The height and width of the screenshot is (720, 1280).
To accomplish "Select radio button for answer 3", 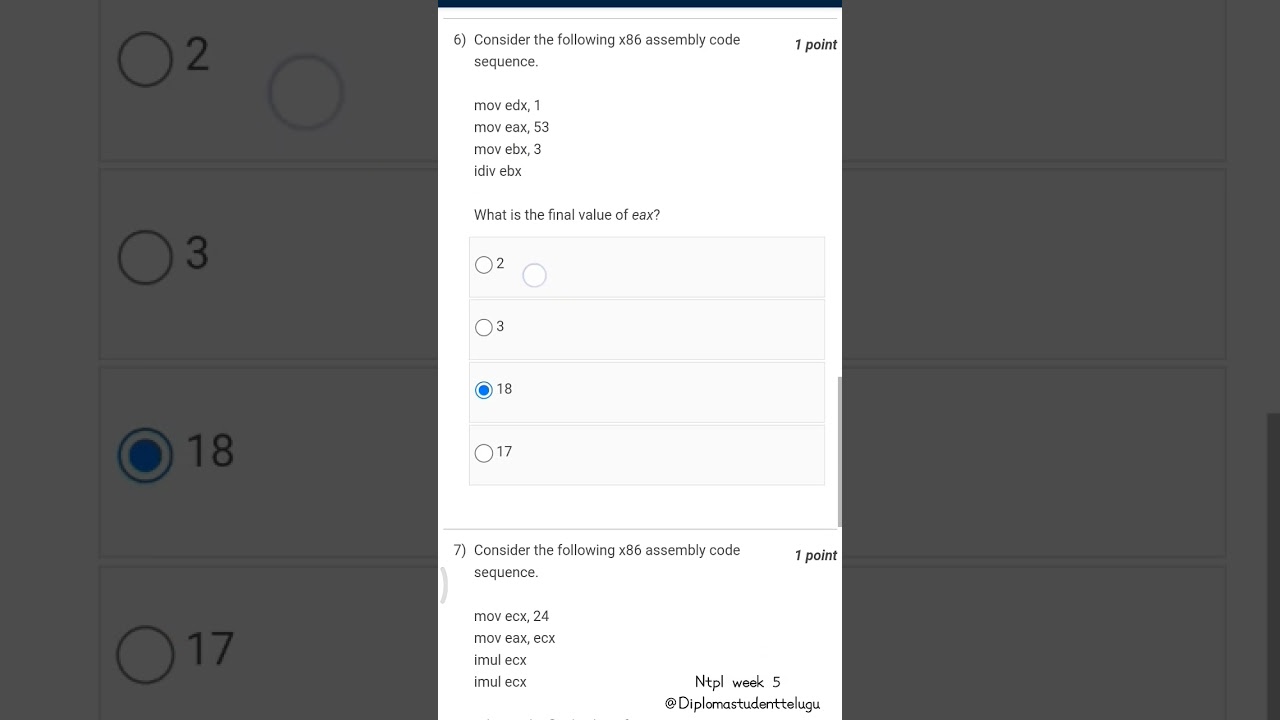I will tap(484, 327).
